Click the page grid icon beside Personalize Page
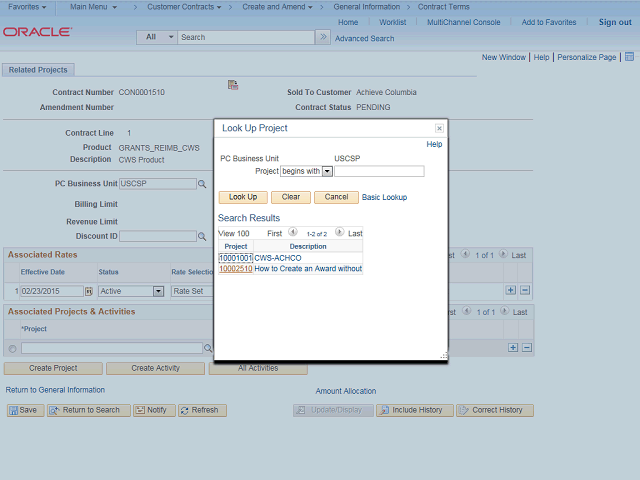 click(x=629, y=57)
